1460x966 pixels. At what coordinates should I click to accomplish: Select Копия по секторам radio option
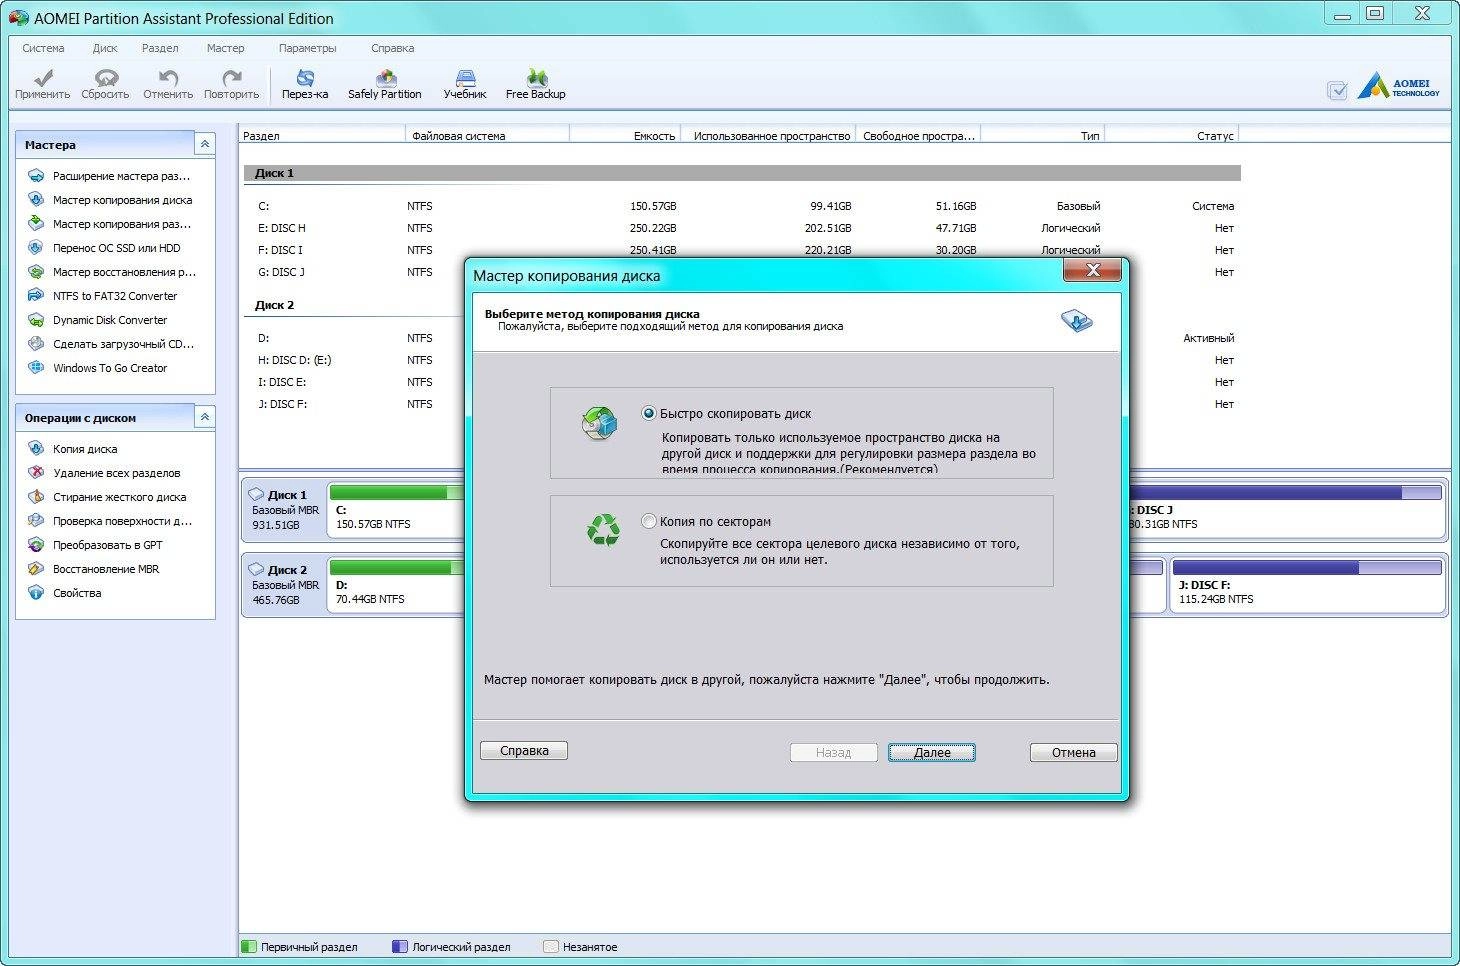pos(649,521)
